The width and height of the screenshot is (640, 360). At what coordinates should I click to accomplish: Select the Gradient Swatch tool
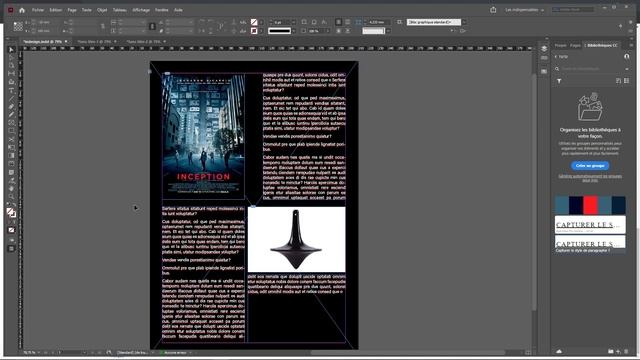(x=11, y=156)
